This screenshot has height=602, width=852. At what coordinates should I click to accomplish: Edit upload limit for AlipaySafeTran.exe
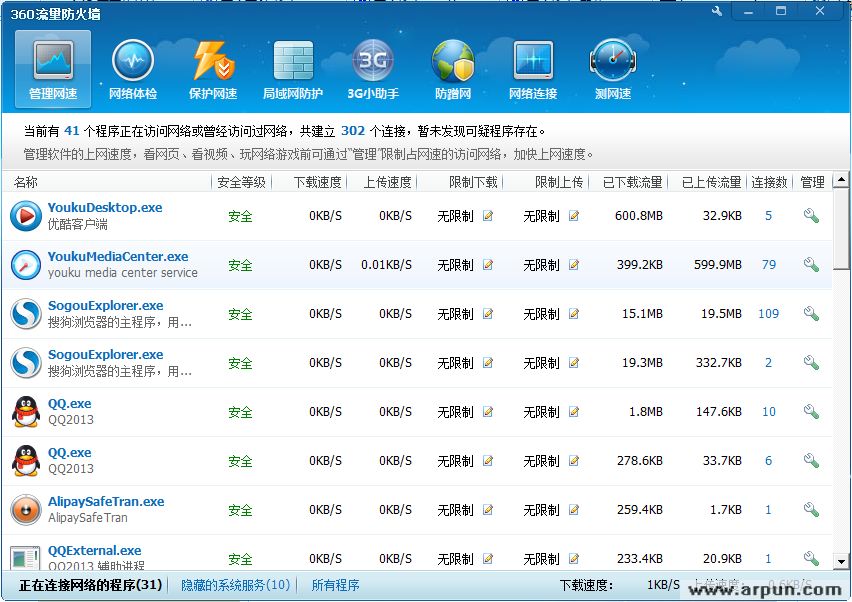point(574,510)
